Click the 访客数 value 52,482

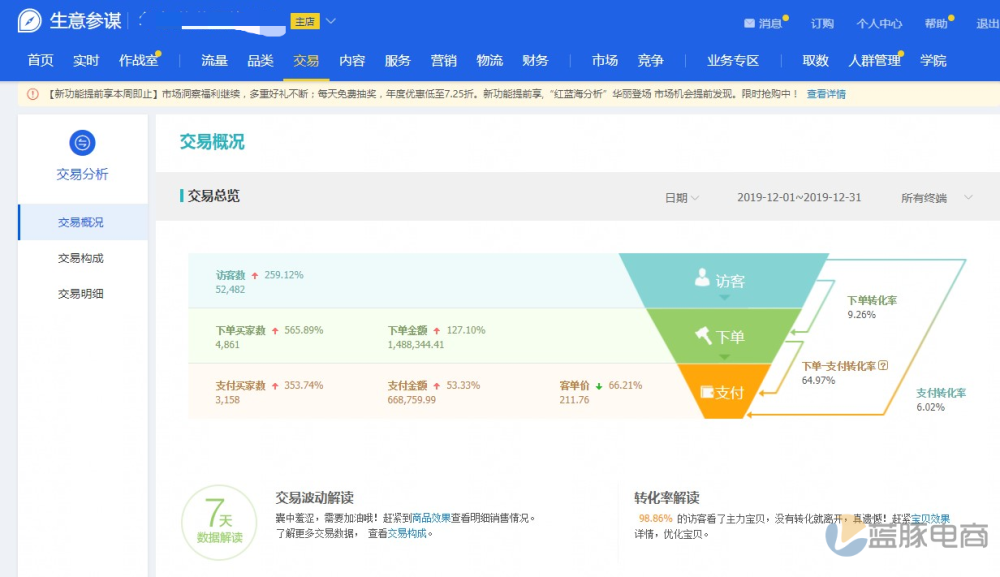(x=230, y=289)
